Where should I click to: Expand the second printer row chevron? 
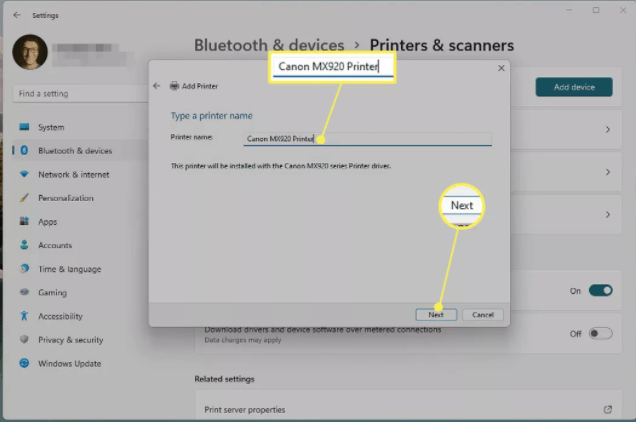[608, 172]
